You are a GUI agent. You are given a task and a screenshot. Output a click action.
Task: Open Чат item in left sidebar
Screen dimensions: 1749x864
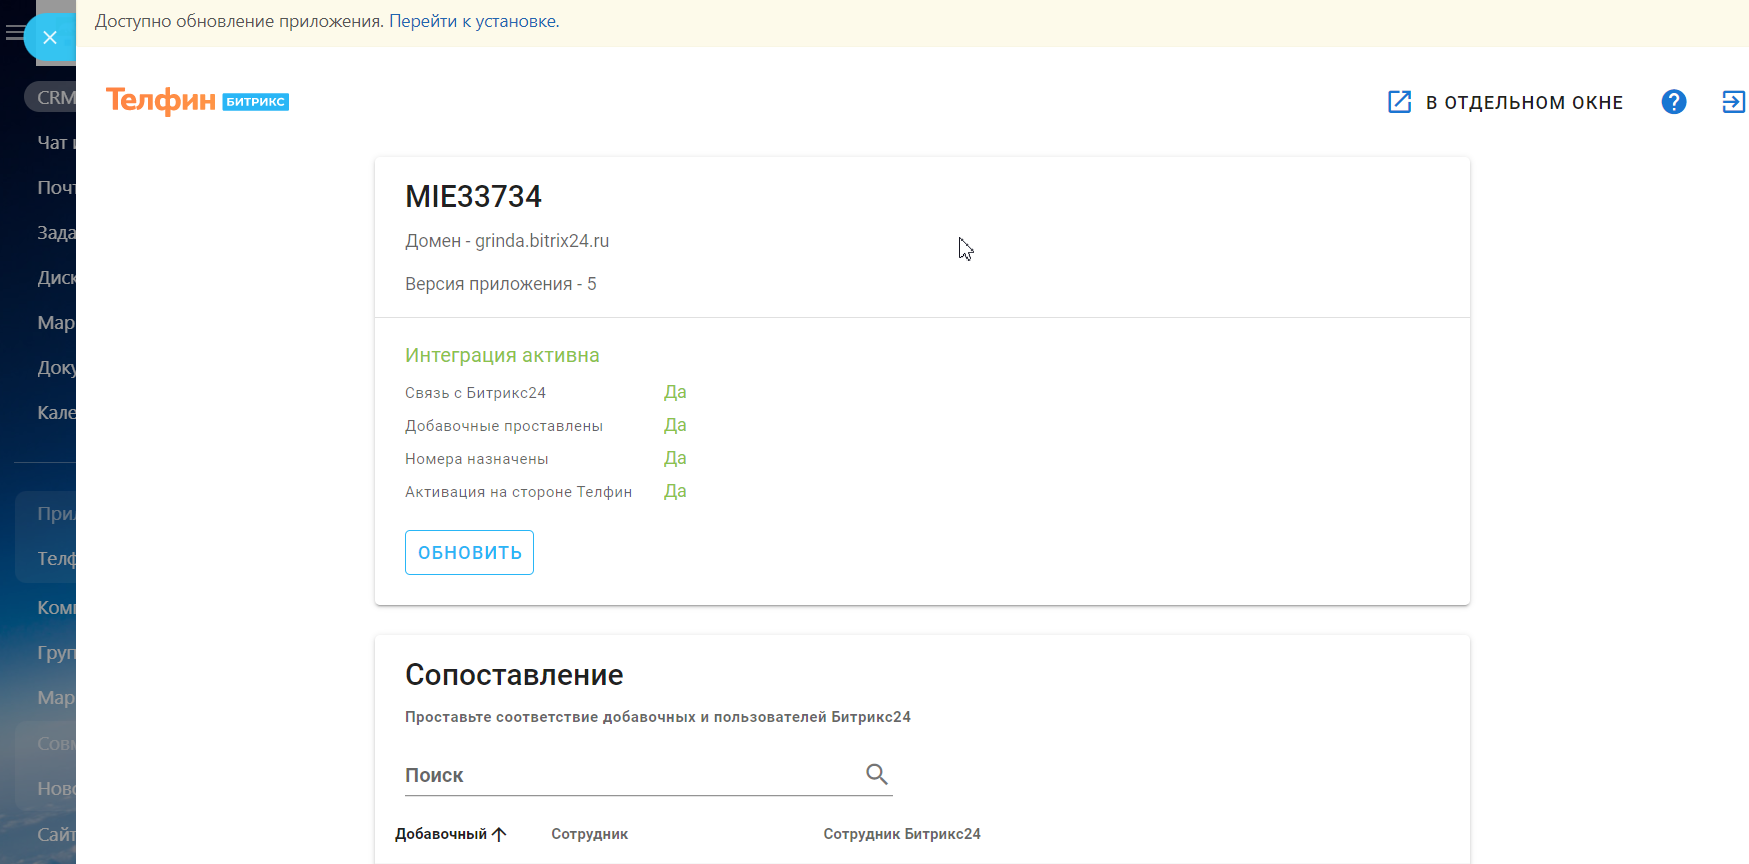pyautogui.click(x=55, y=143)
